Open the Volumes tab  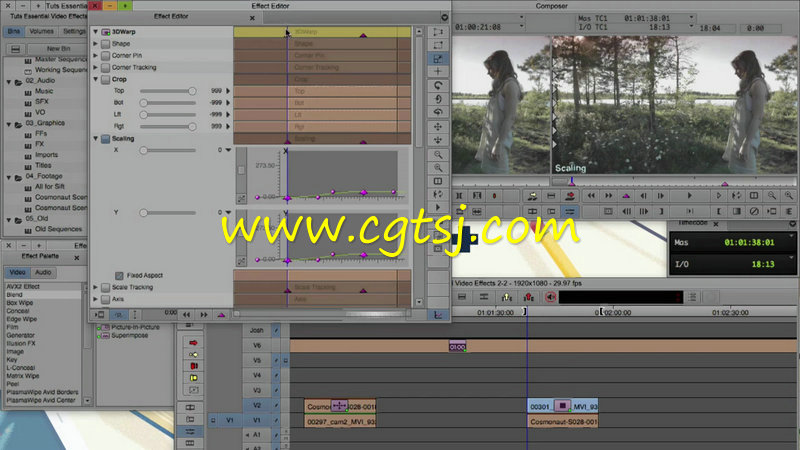41,32
